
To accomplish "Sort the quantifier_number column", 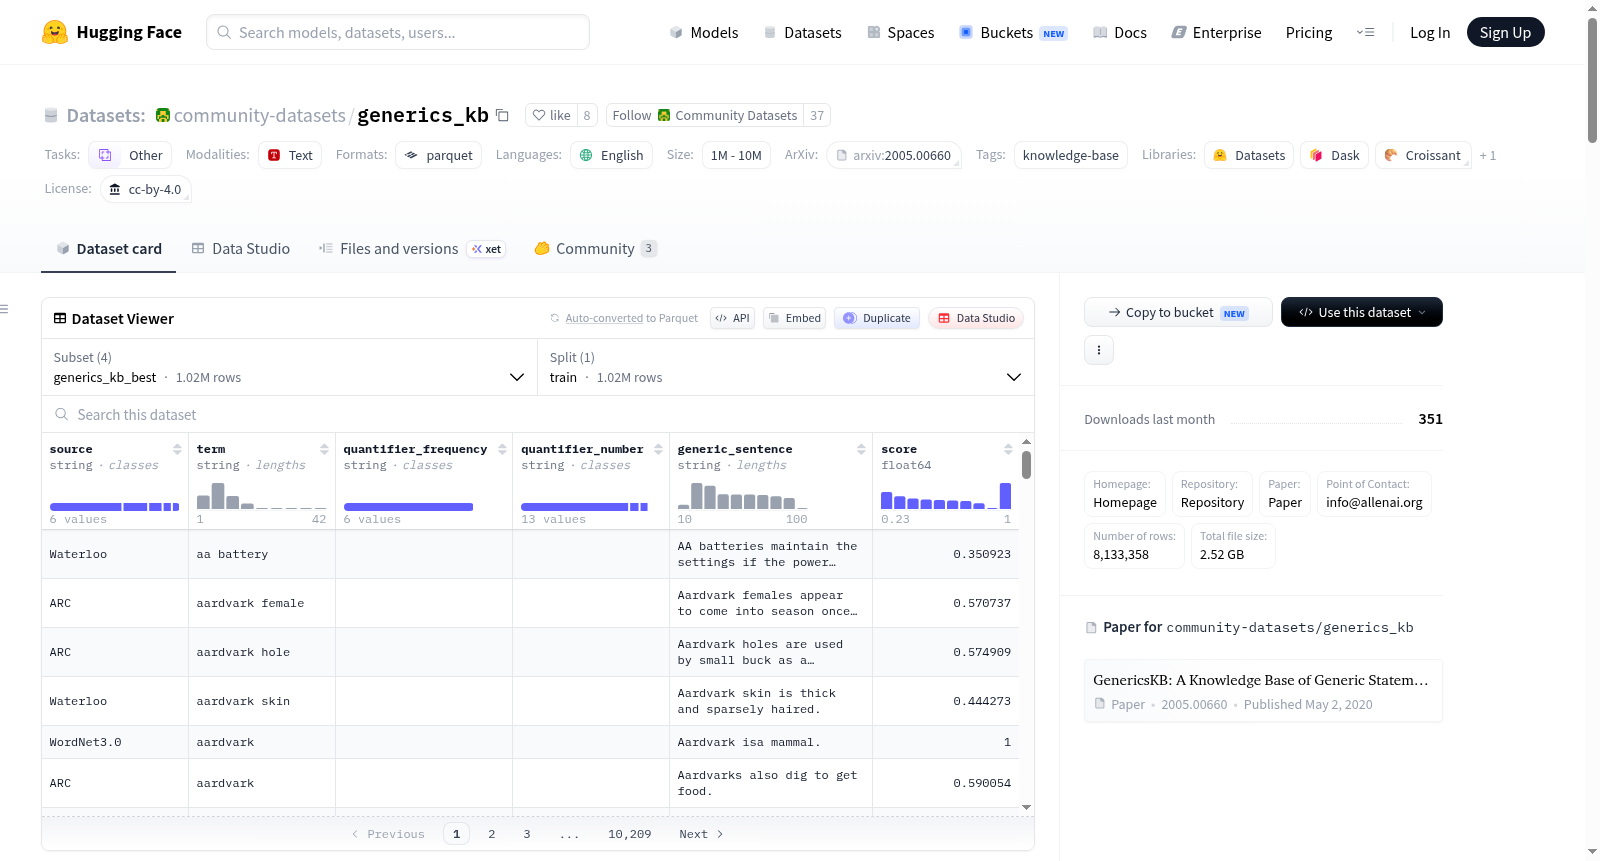I will click(x=658, y=449).
